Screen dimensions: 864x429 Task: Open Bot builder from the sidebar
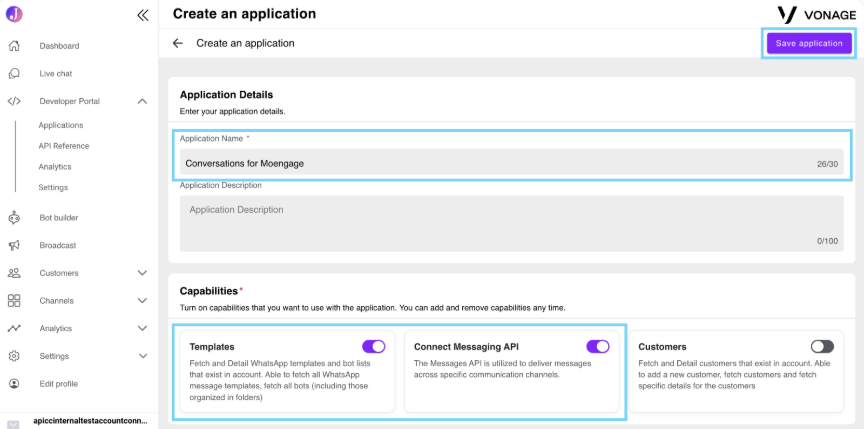pos(59,218)
